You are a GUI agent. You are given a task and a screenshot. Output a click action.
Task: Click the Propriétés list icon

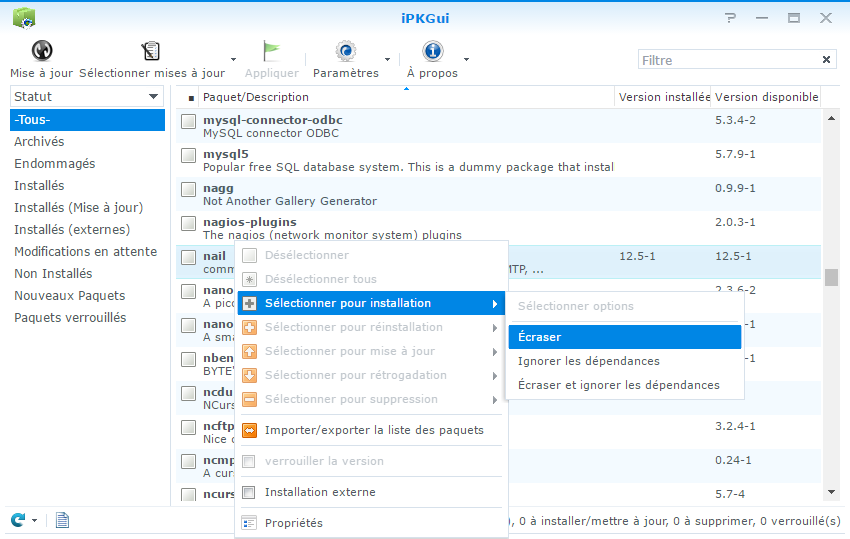[x=249, y=523]
